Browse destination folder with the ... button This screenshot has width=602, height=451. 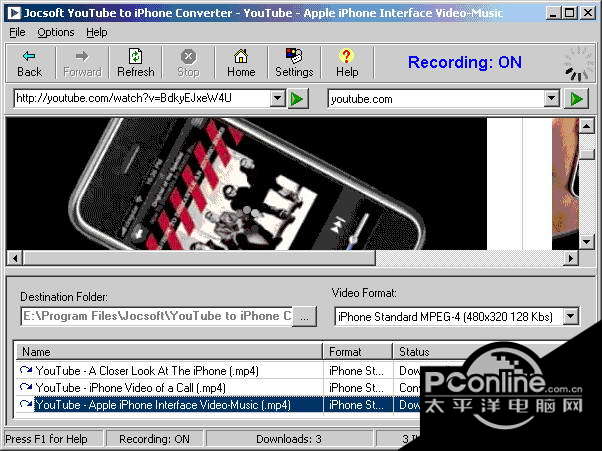(x=304, y=317)
